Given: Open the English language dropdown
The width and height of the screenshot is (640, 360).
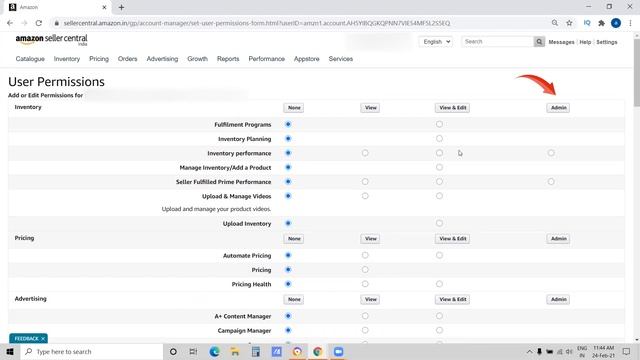Looking at the screenshot, I should (436, 42).
